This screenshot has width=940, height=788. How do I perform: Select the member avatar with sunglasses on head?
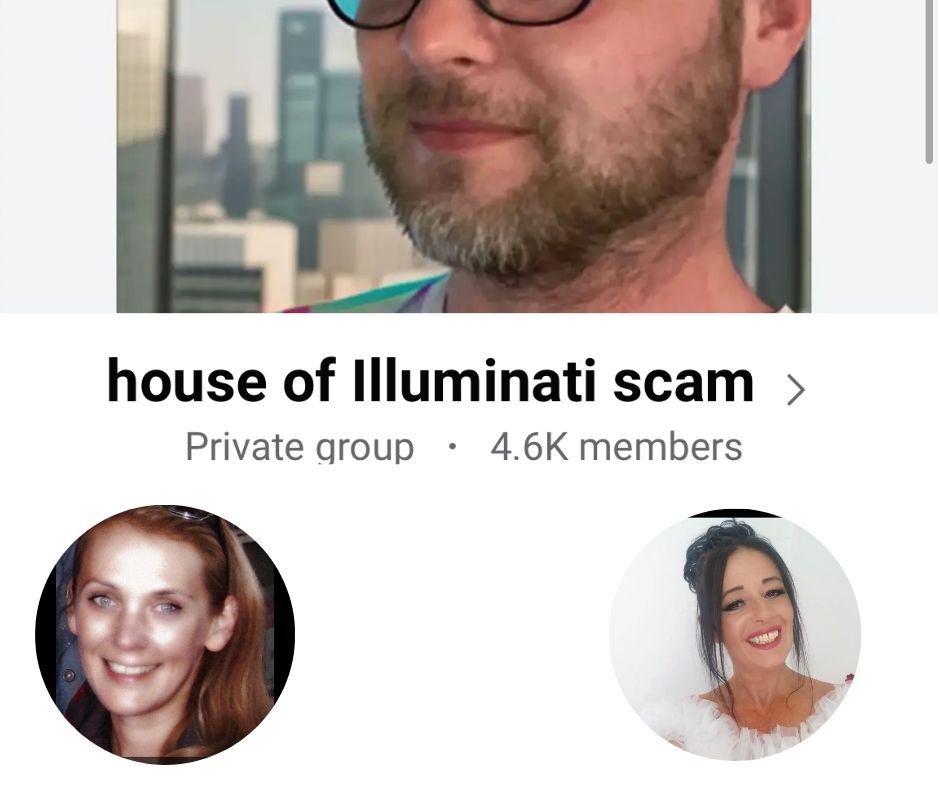pyautogui.click(x=165, y=634)
